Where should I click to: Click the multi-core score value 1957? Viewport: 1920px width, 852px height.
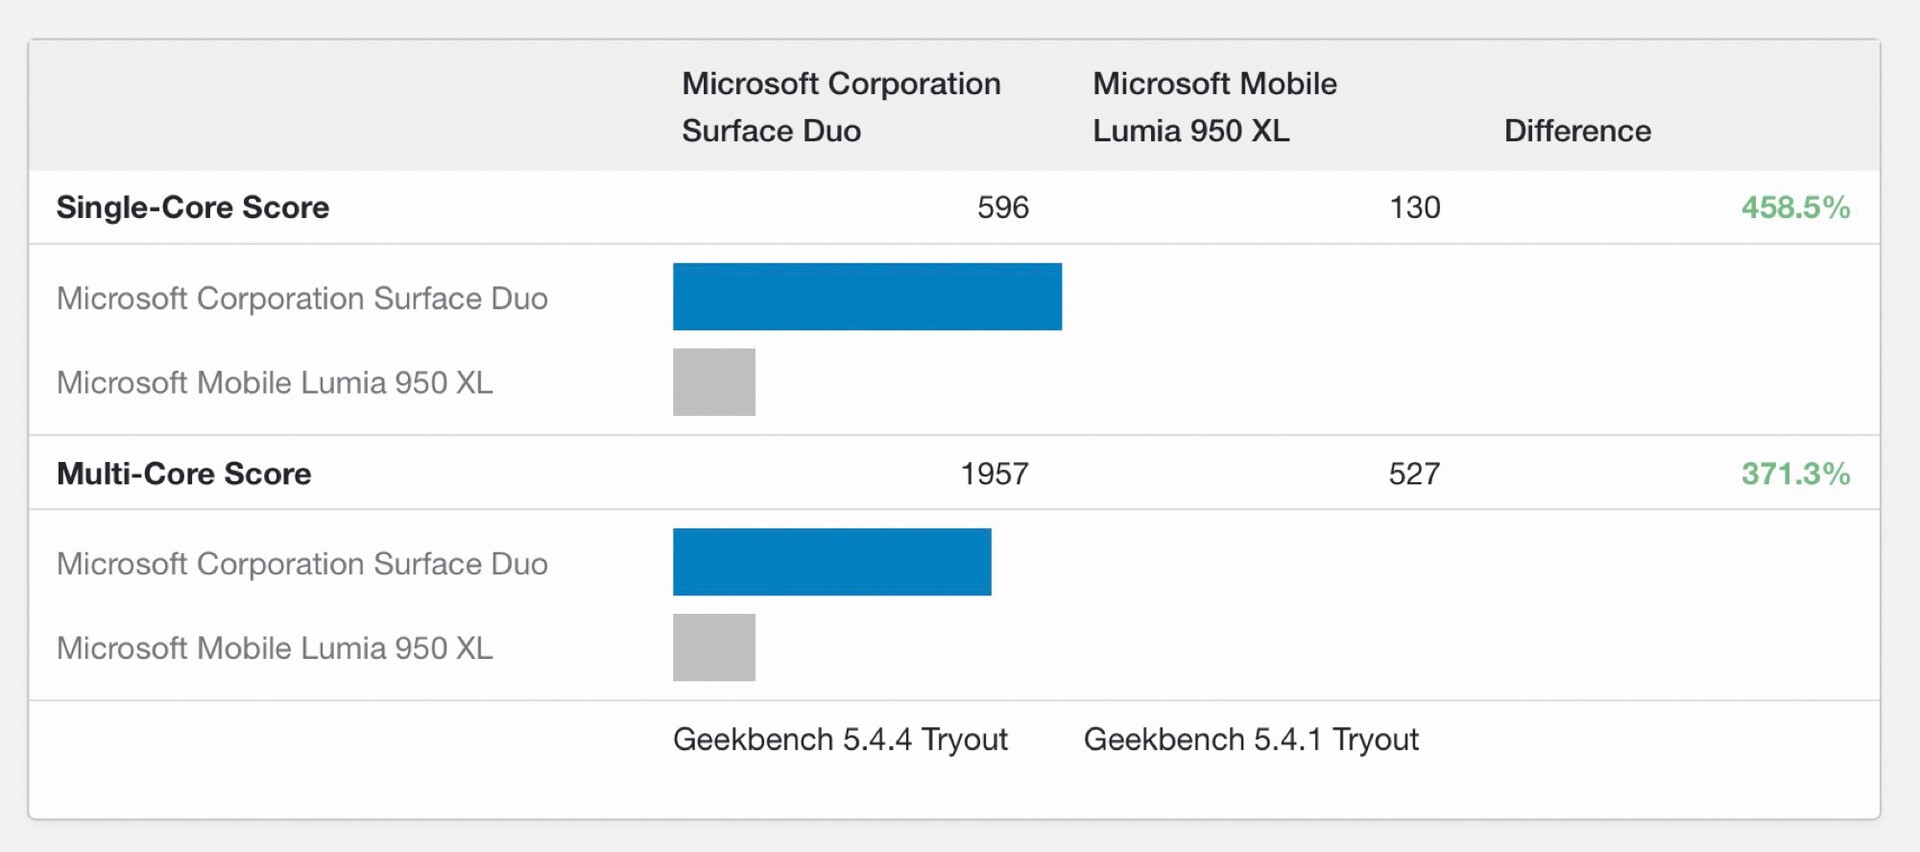(994, 473)
